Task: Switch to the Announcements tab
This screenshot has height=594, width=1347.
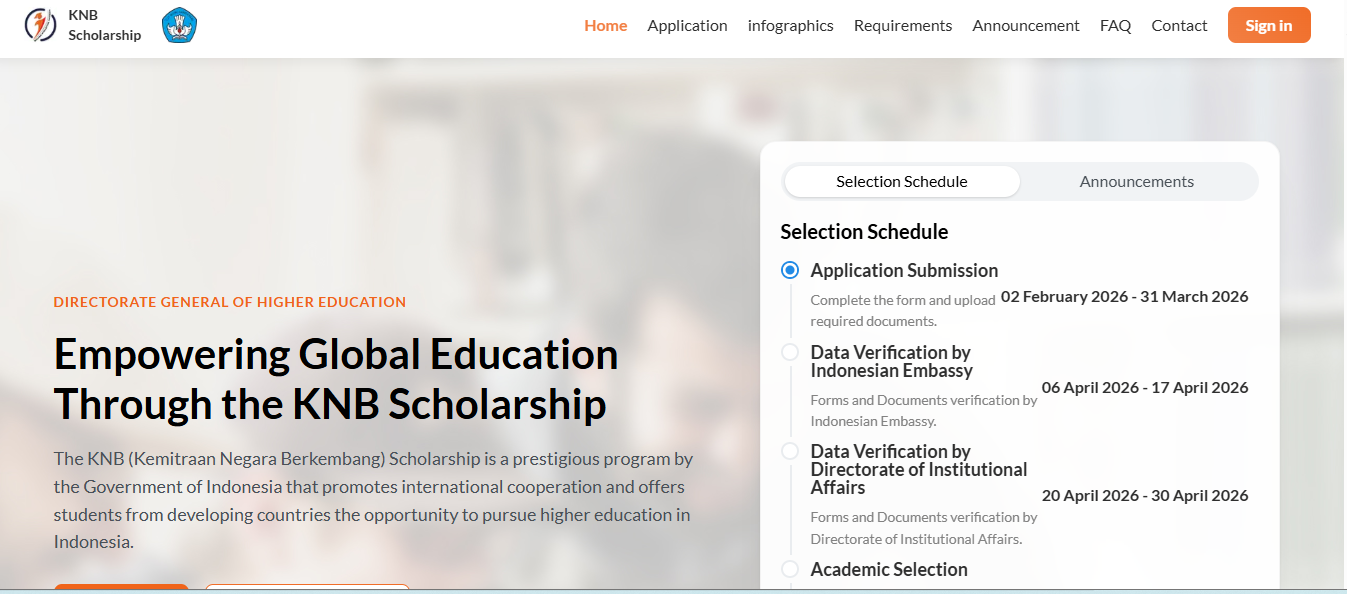Action: [x=1136, y=182]
